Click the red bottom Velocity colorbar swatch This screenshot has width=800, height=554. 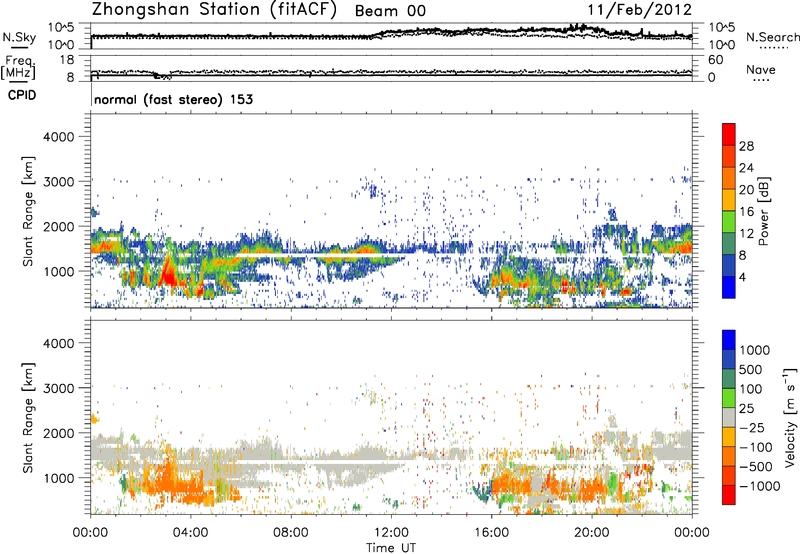[x=729, y=495]
